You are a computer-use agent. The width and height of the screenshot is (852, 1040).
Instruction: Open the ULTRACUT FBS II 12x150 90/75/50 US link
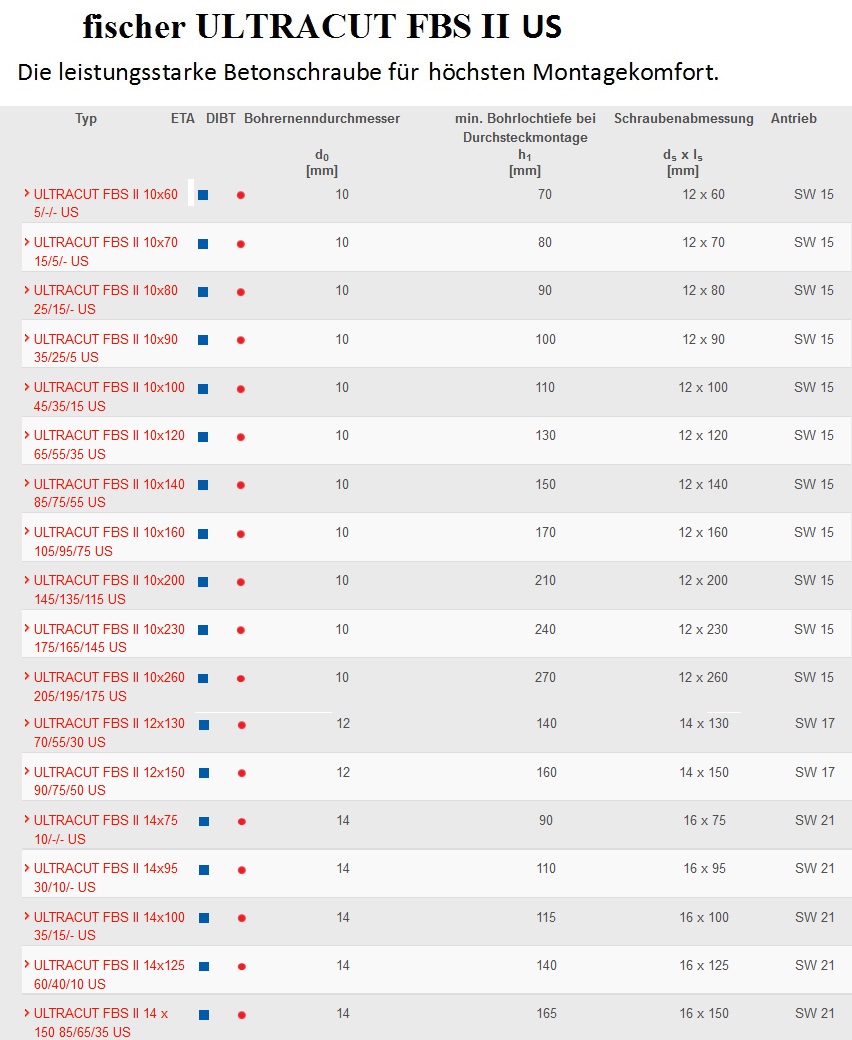(x=109, y=781)
